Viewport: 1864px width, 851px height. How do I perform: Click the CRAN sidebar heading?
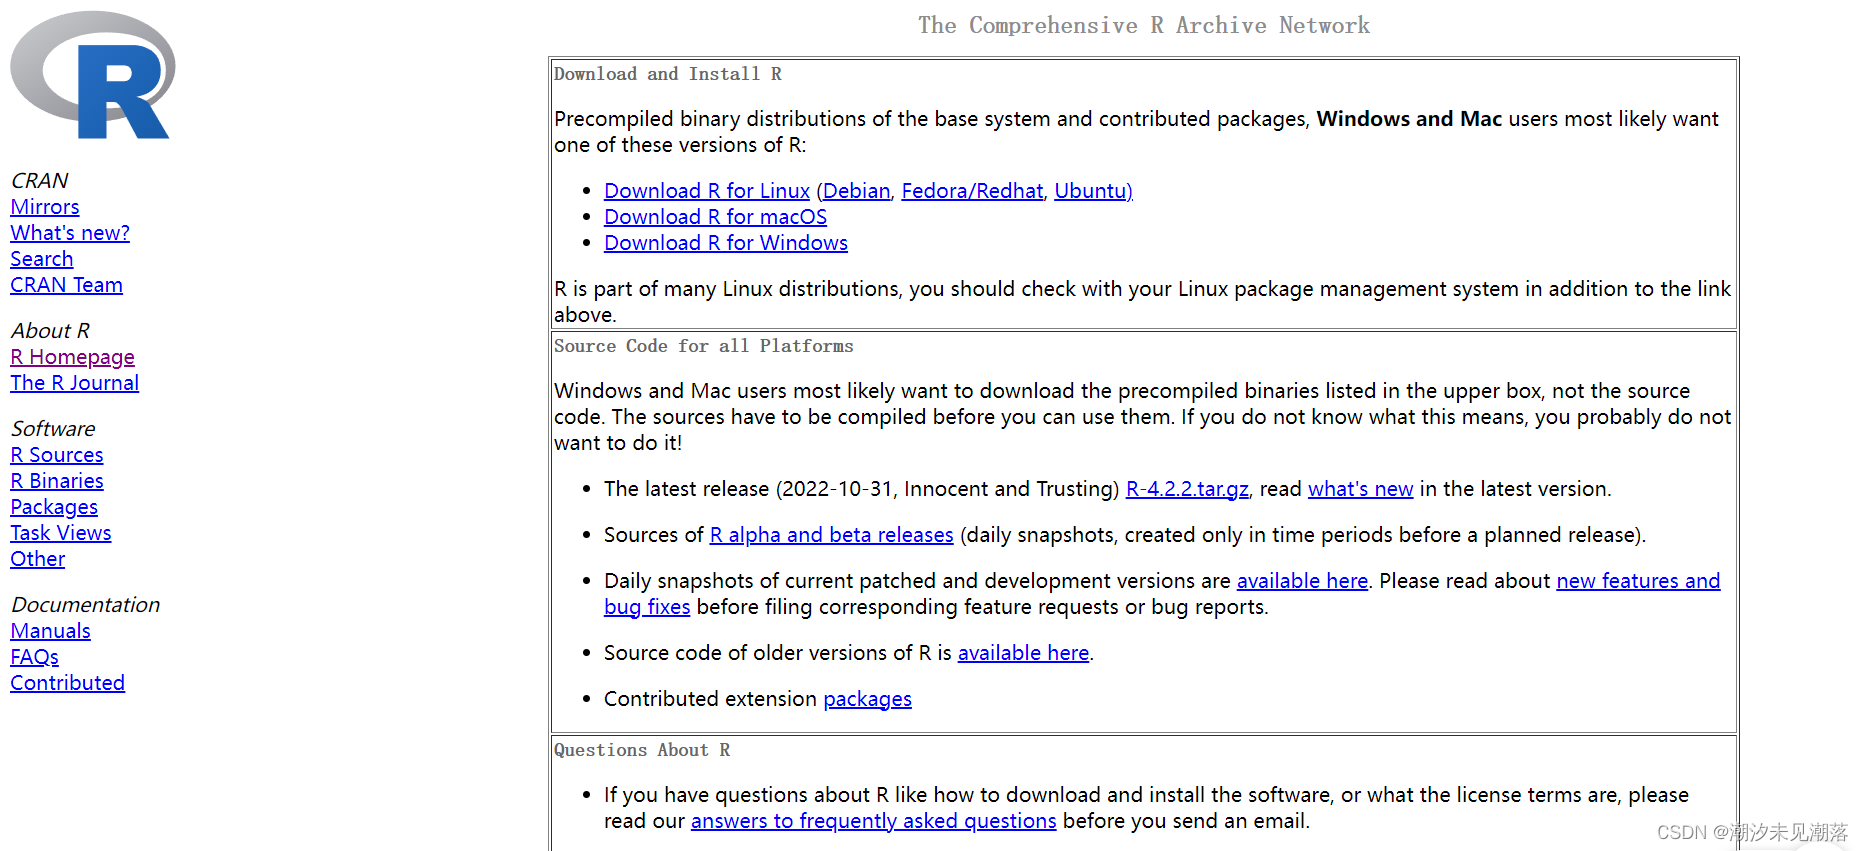40,181
